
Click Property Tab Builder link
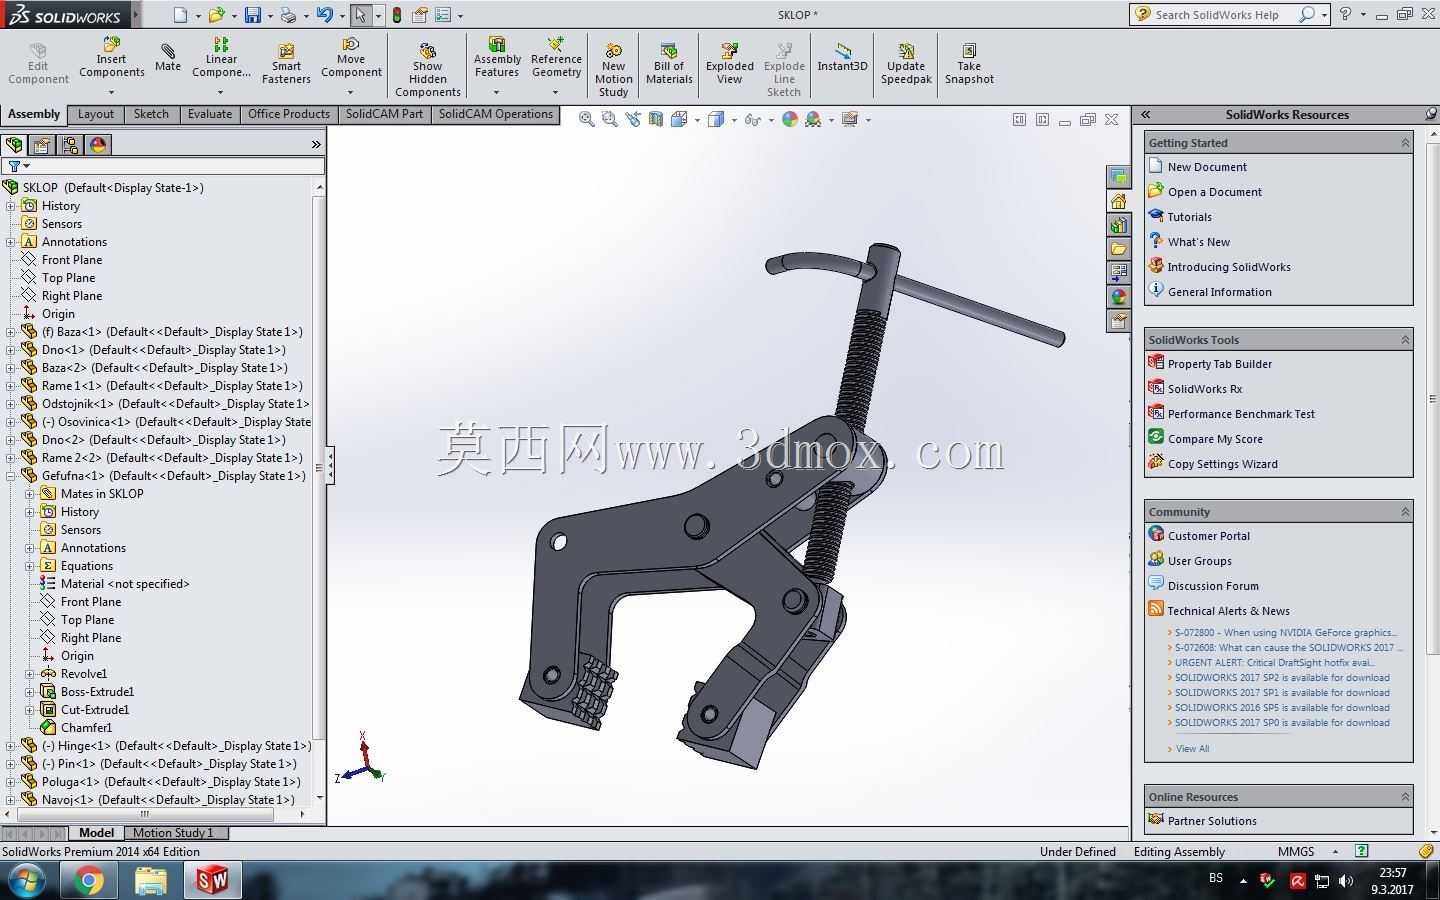(1220, 364)
